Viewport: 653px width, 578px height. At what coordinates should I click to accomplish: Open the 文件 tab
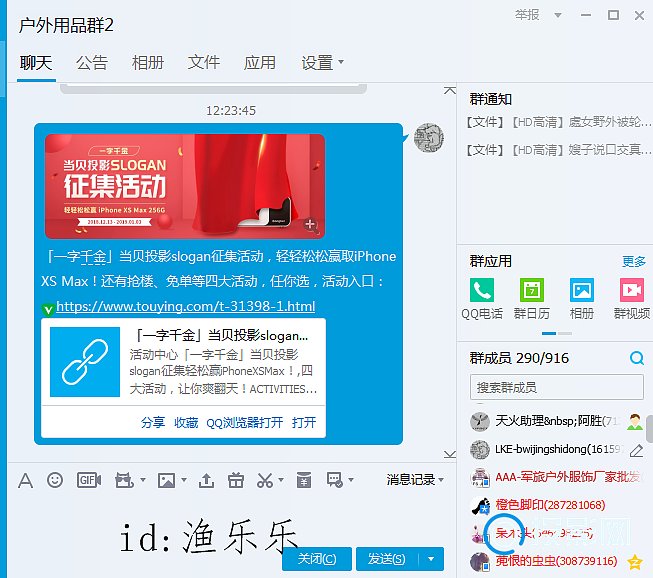[204, 63]
